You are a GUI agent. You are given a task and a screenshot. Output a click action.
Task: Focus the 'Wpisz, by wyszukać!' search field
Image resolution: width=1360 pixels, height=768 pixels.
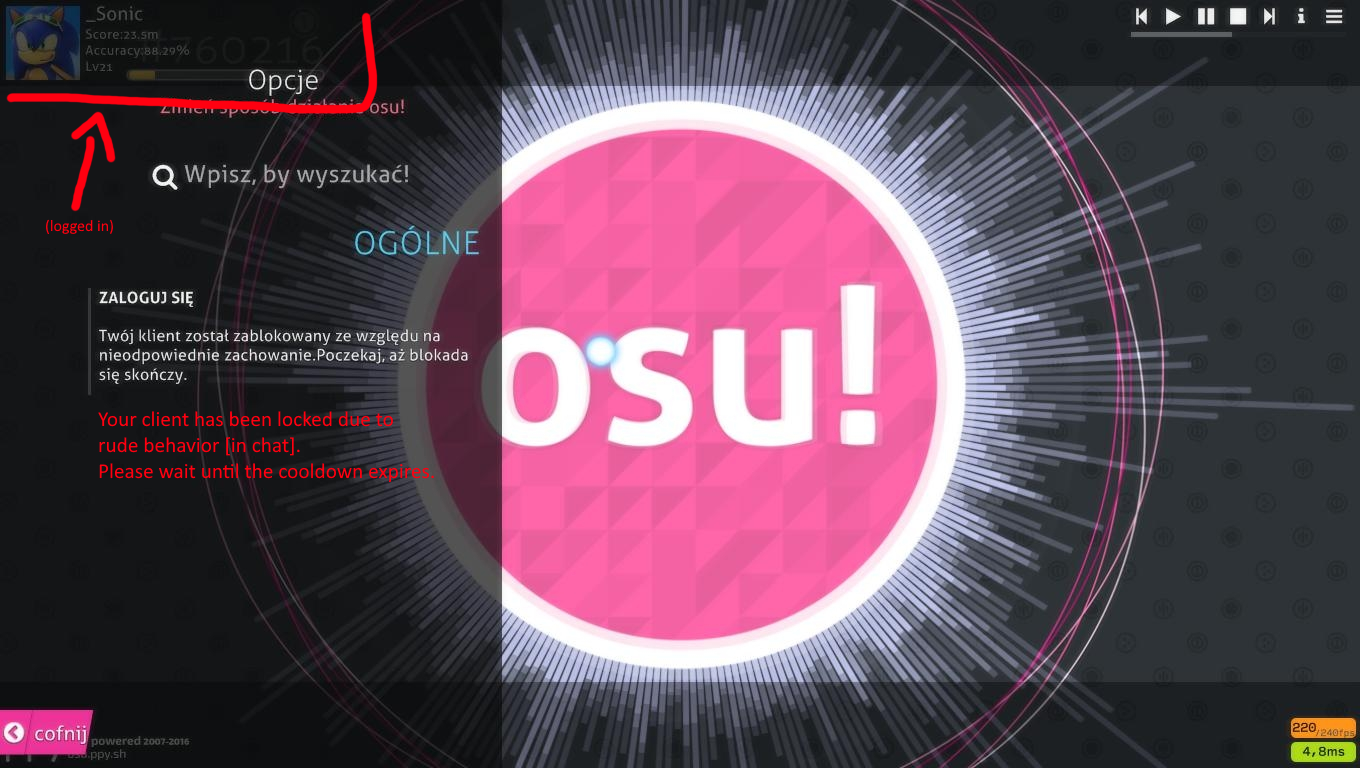(297, 175)
